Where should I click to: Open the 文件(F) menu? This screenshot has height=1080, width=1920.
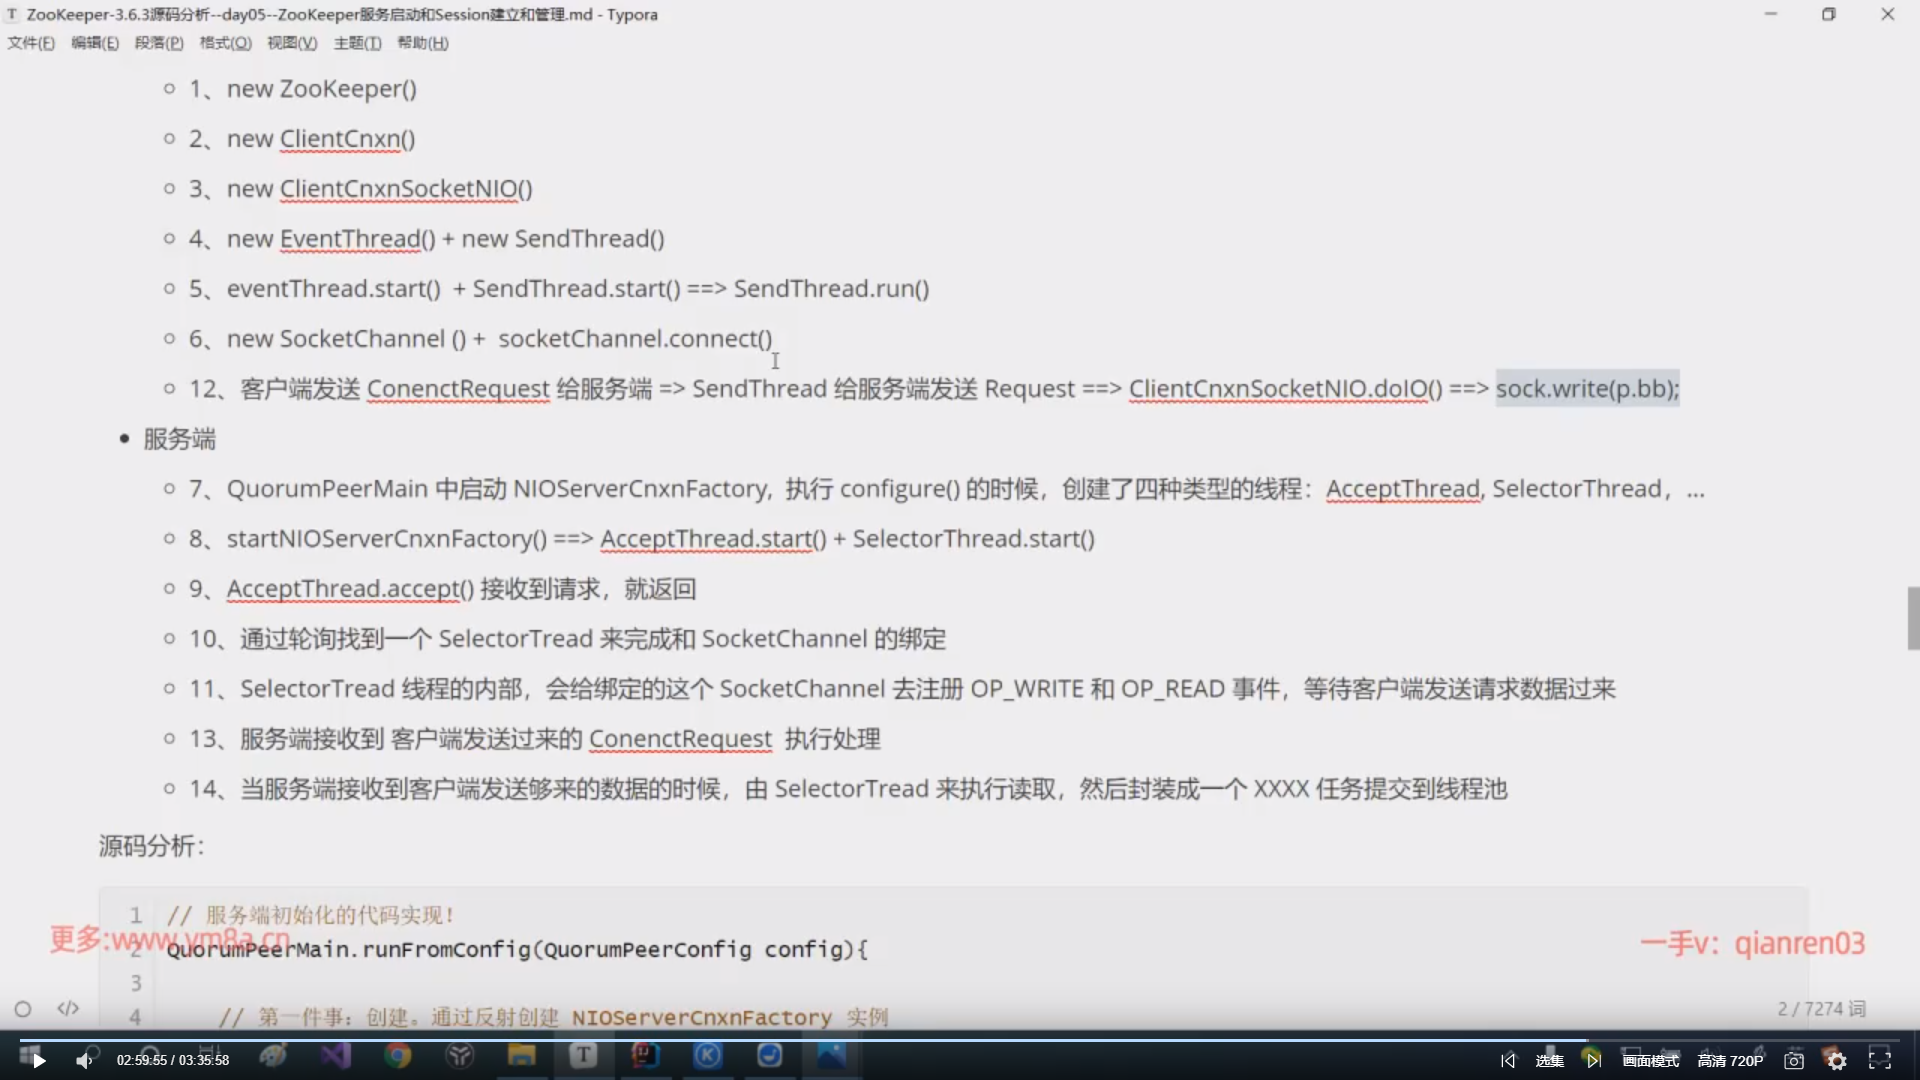pos(31,43)
